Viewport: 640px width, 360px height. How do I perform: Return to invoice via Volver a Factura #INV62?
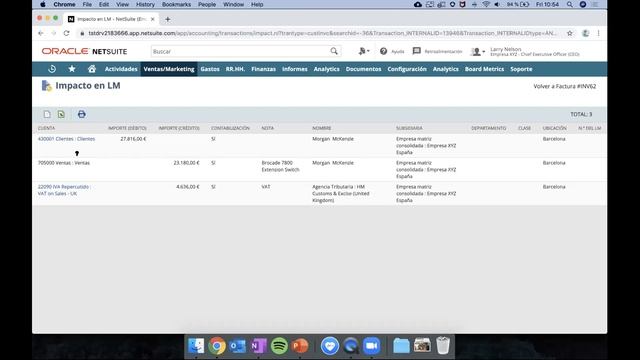[x=564, y=86]
